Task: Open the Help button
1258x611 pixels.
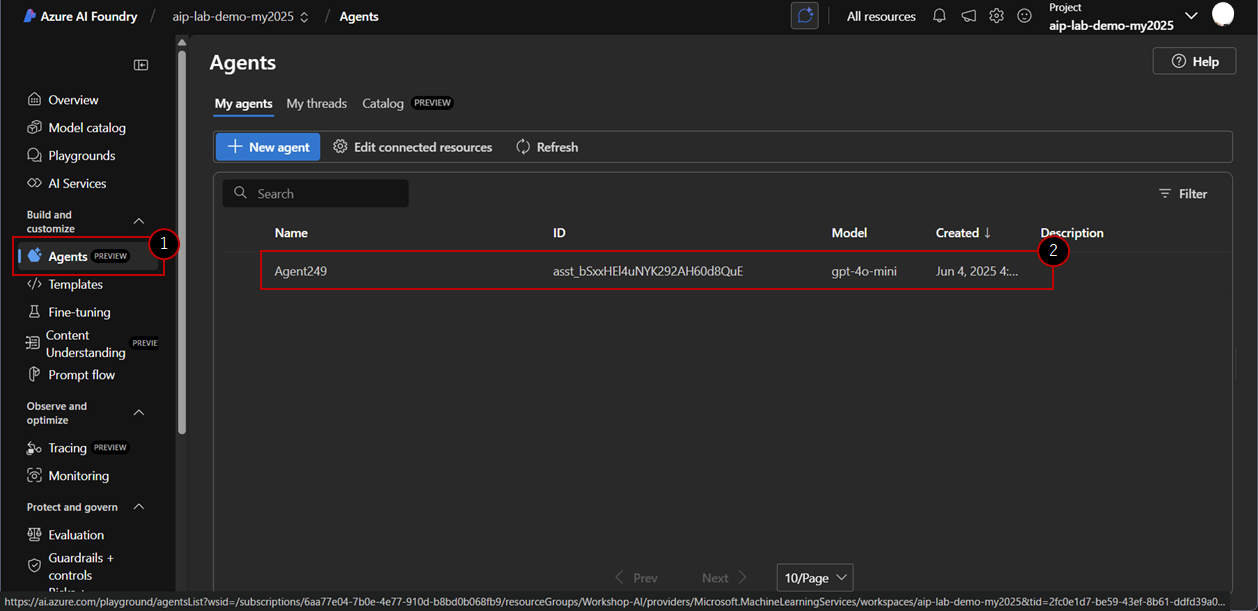Action: (x=1194, y=62)
